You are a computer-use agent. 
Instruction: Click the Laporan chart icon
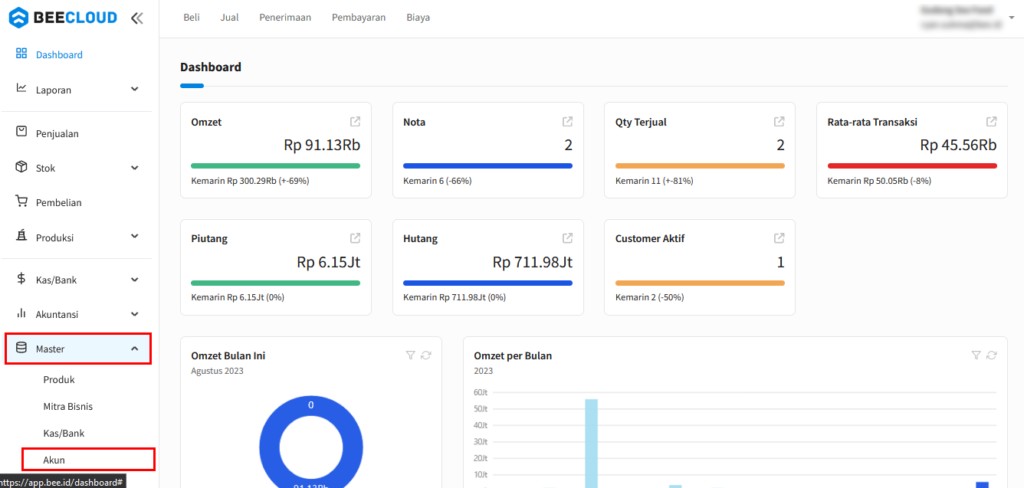(x=22, y=88)
